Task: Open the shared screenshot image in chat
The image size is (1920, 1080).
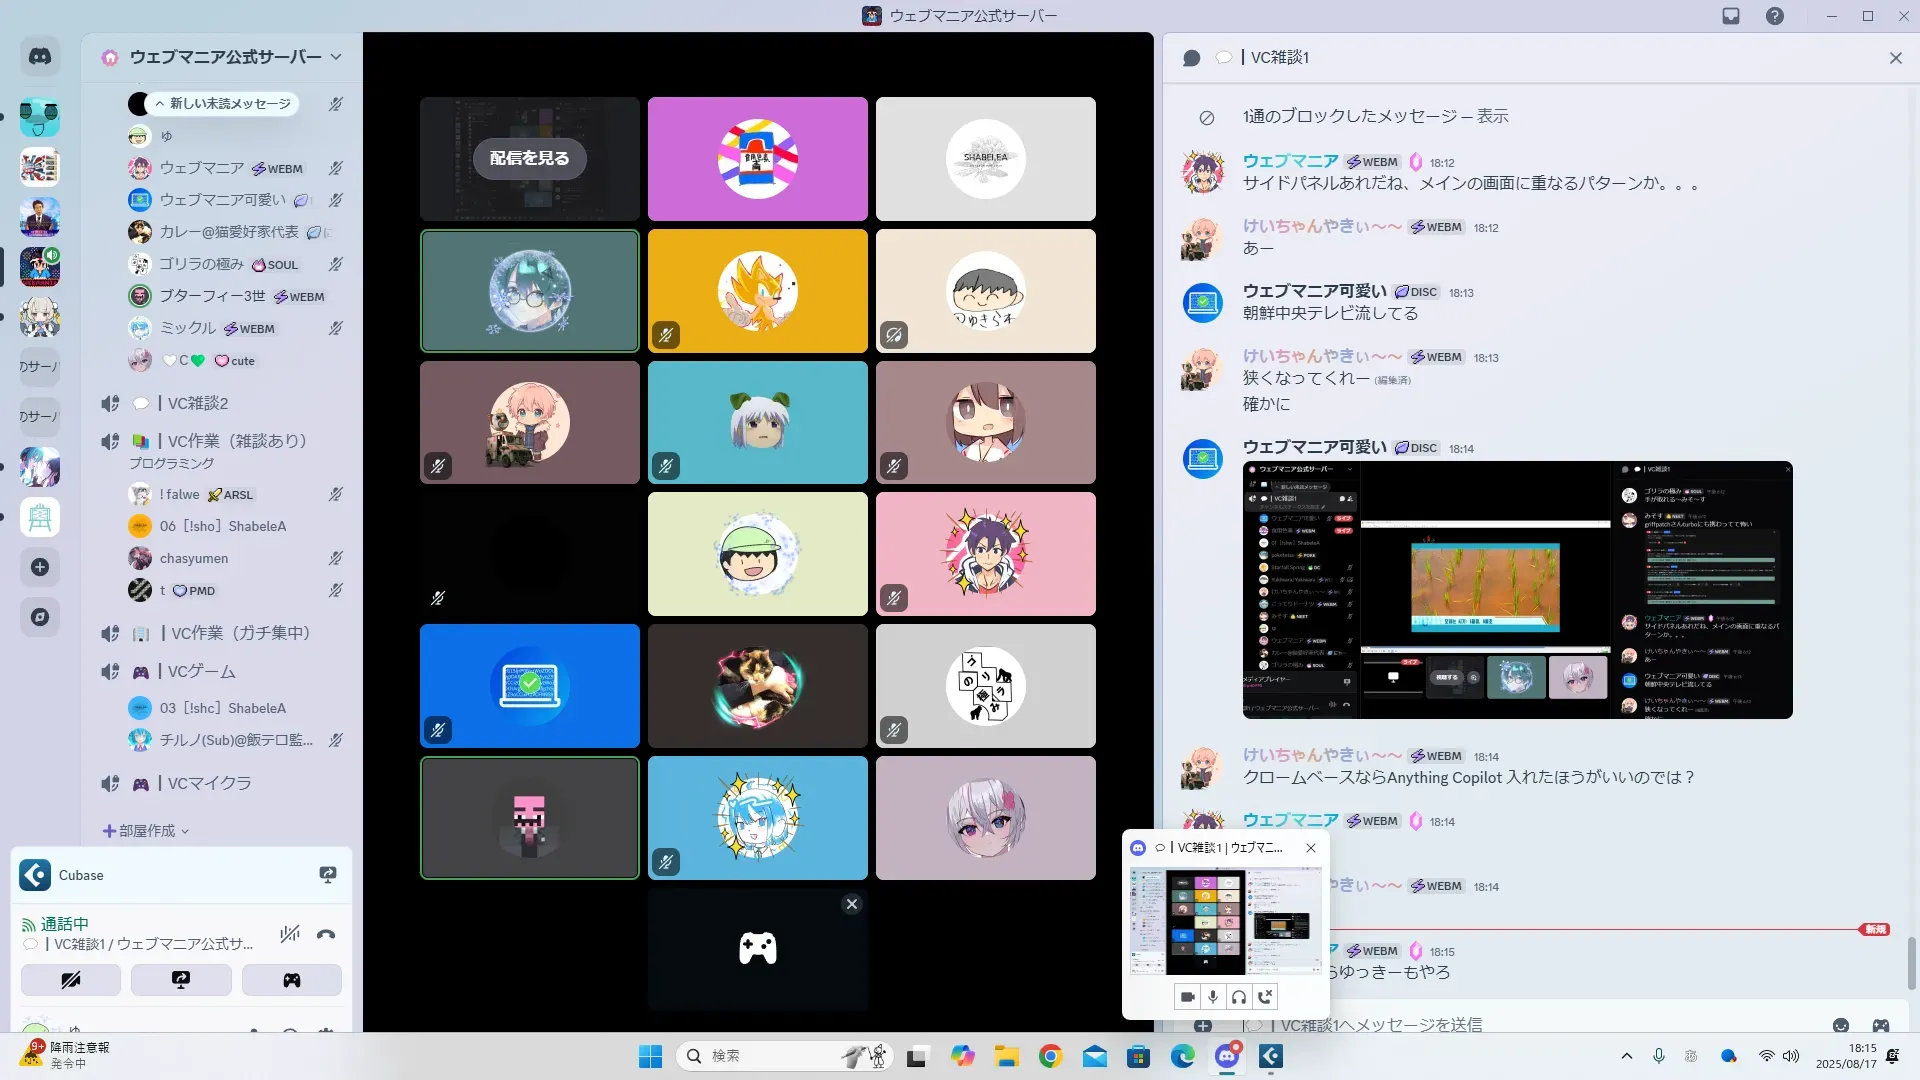Action: (1517, 590)
